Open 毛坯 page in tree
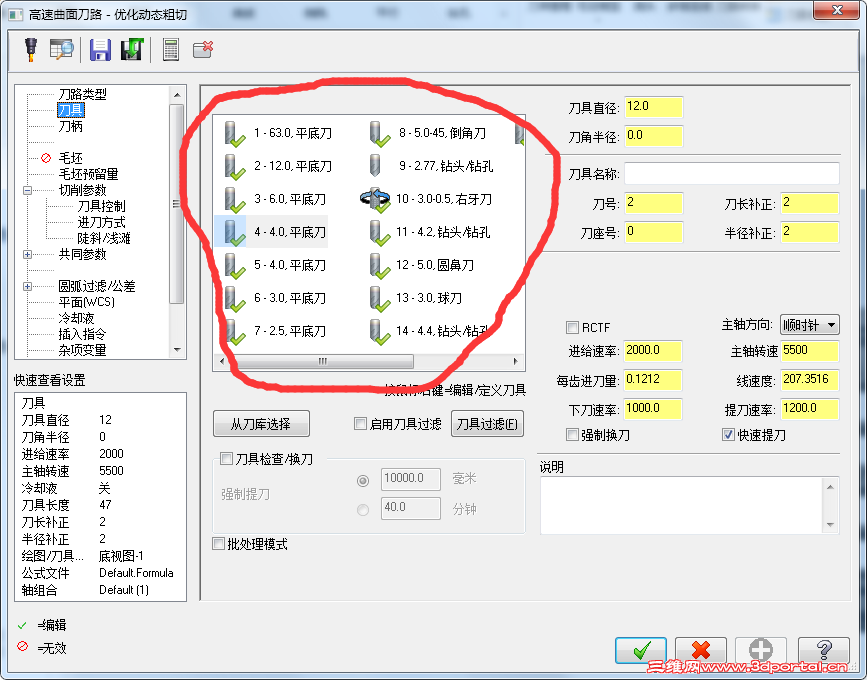Screen dimensions: 867x680 click(70, 158)
